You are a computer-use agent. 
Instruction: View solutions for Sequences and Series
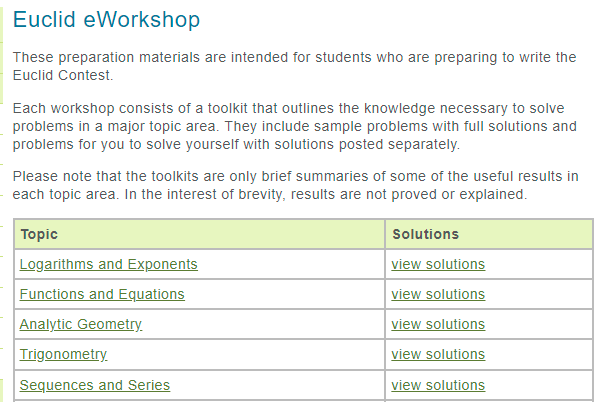point(438,385)
